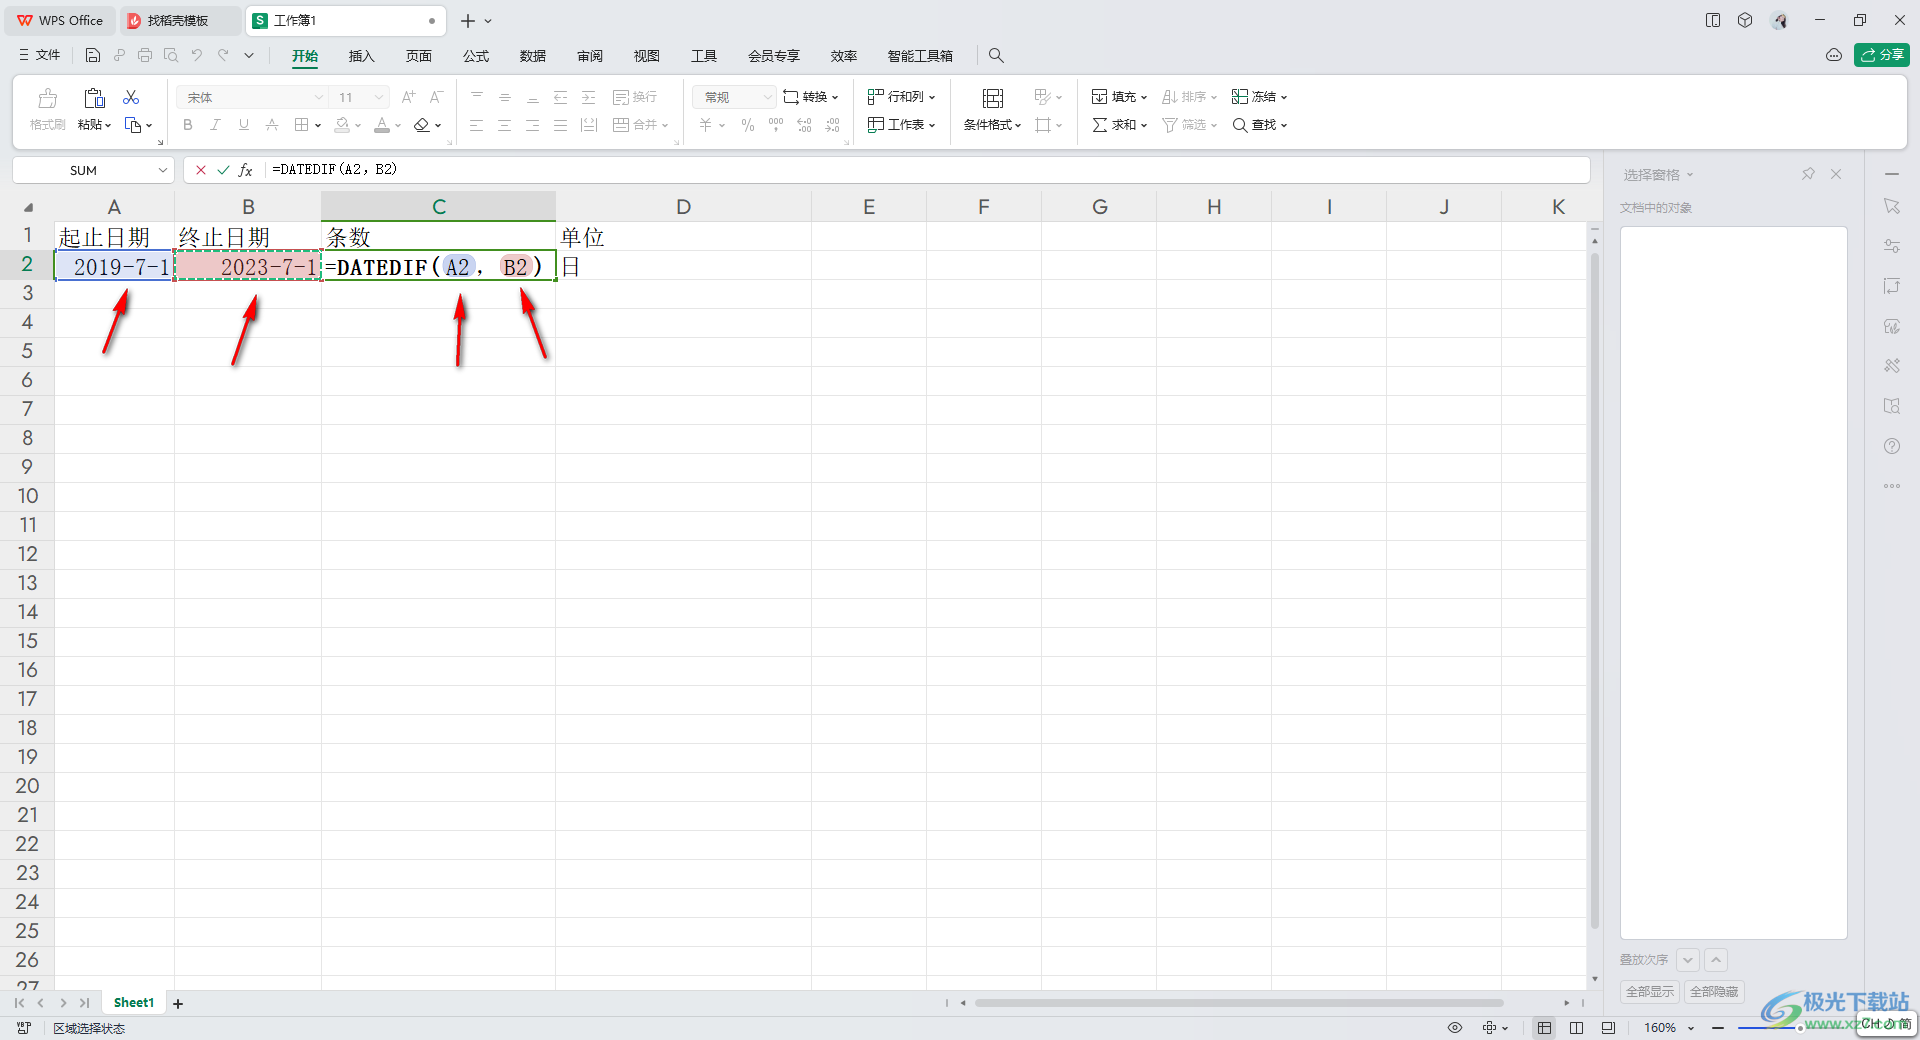1920x1040 pixels.
Task: Open the 文件 file menu
Action: (x=40, y=55)
